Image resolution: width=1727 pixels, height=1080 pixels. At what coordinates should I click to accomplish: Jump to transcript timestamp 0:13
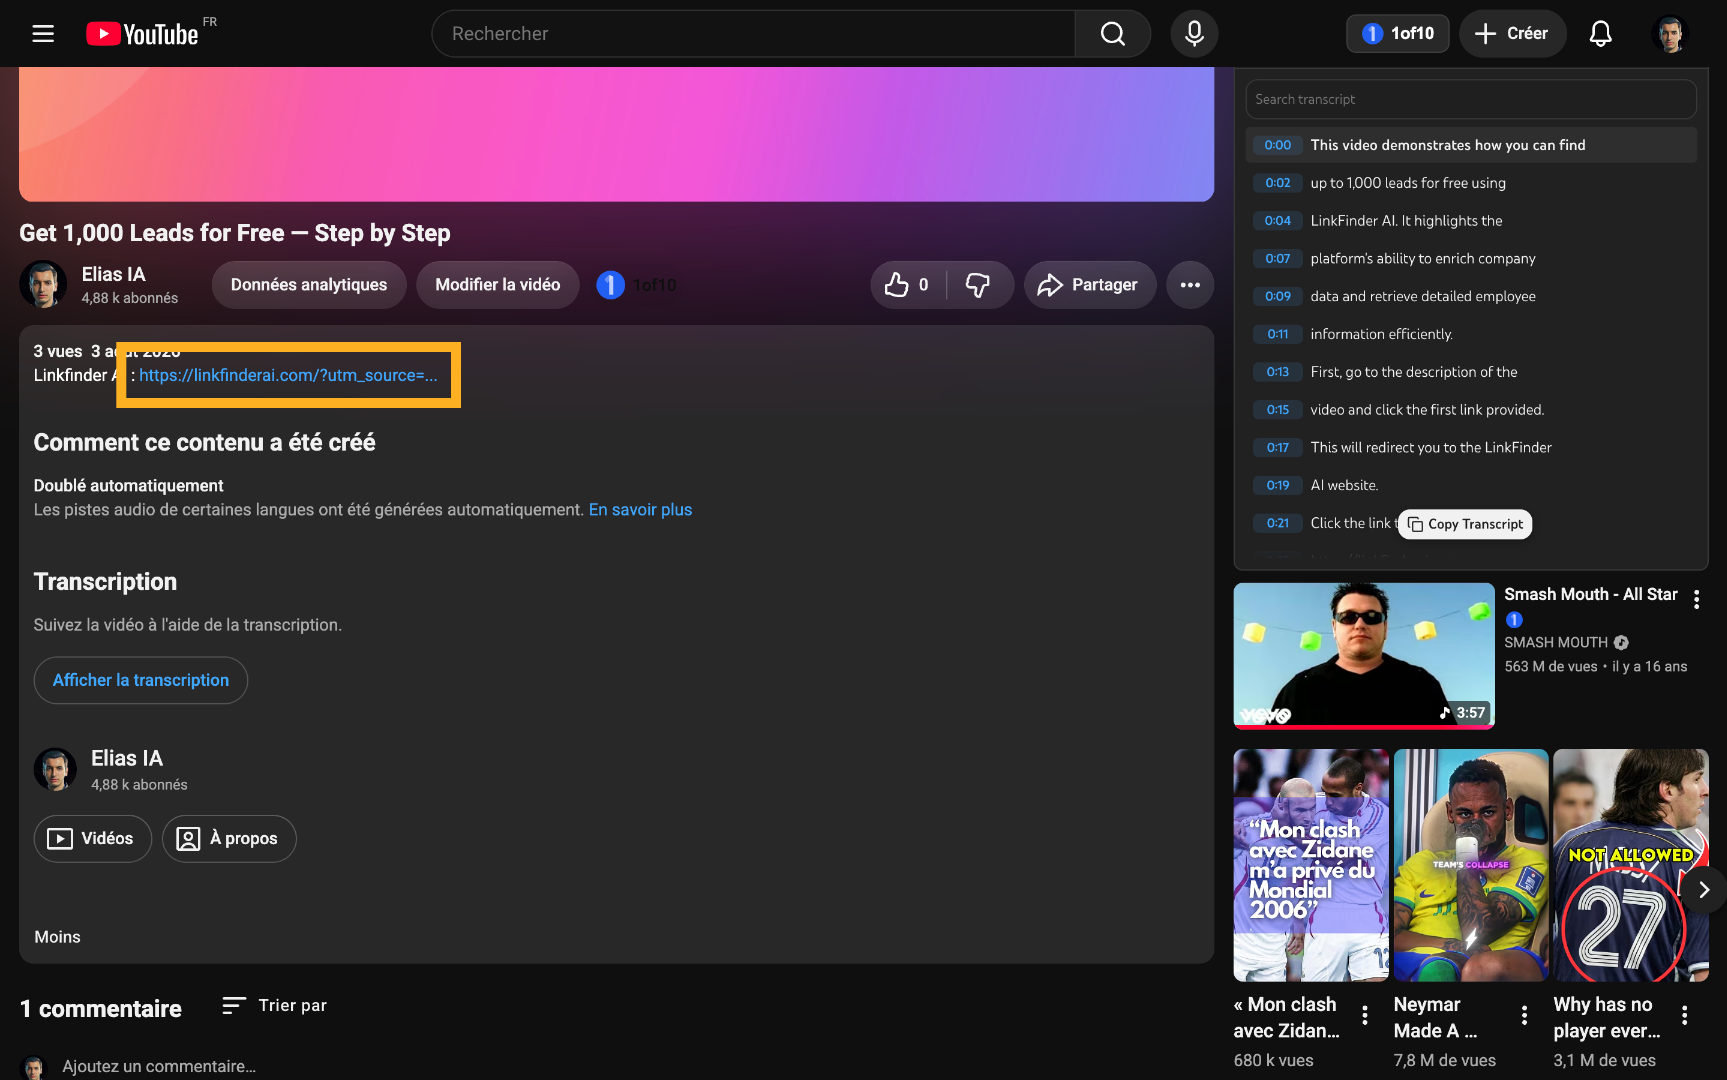(x=1278, y=372)
